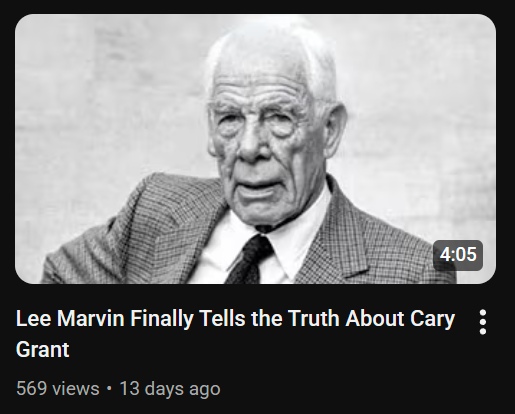Screen dimensions: 515x414
Task: Click the video title about Cary Grant
Action: [235, 334]
